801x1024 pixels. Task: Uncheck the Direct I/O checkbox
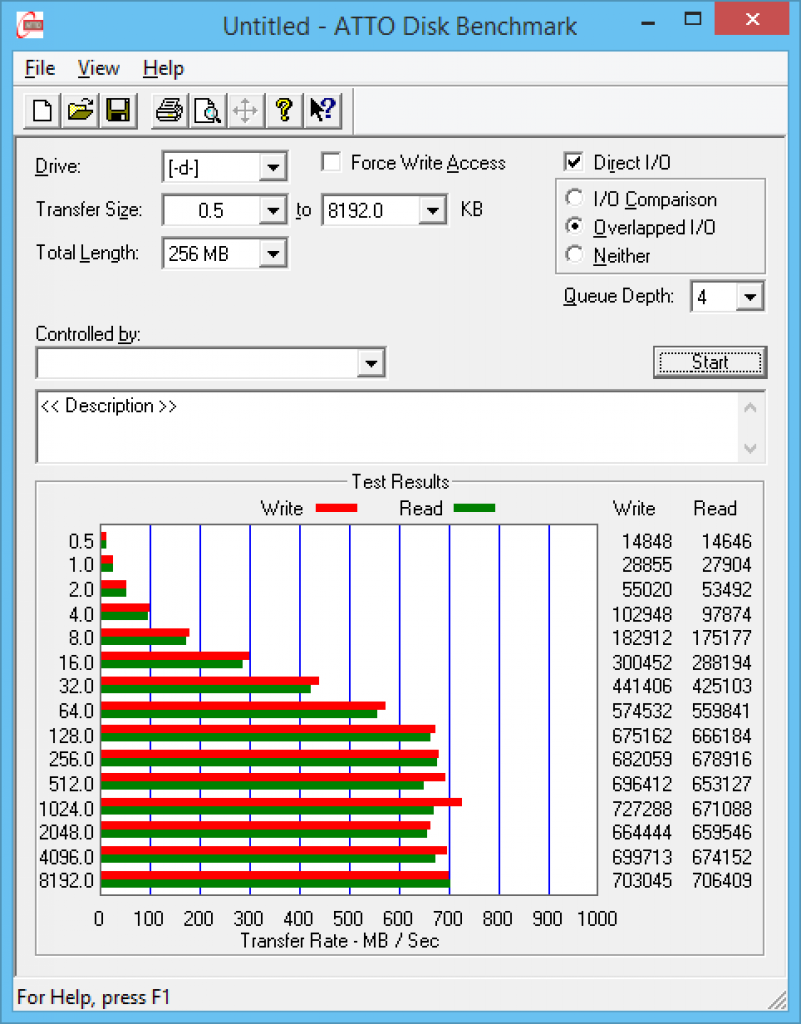(x=573, y=162)
